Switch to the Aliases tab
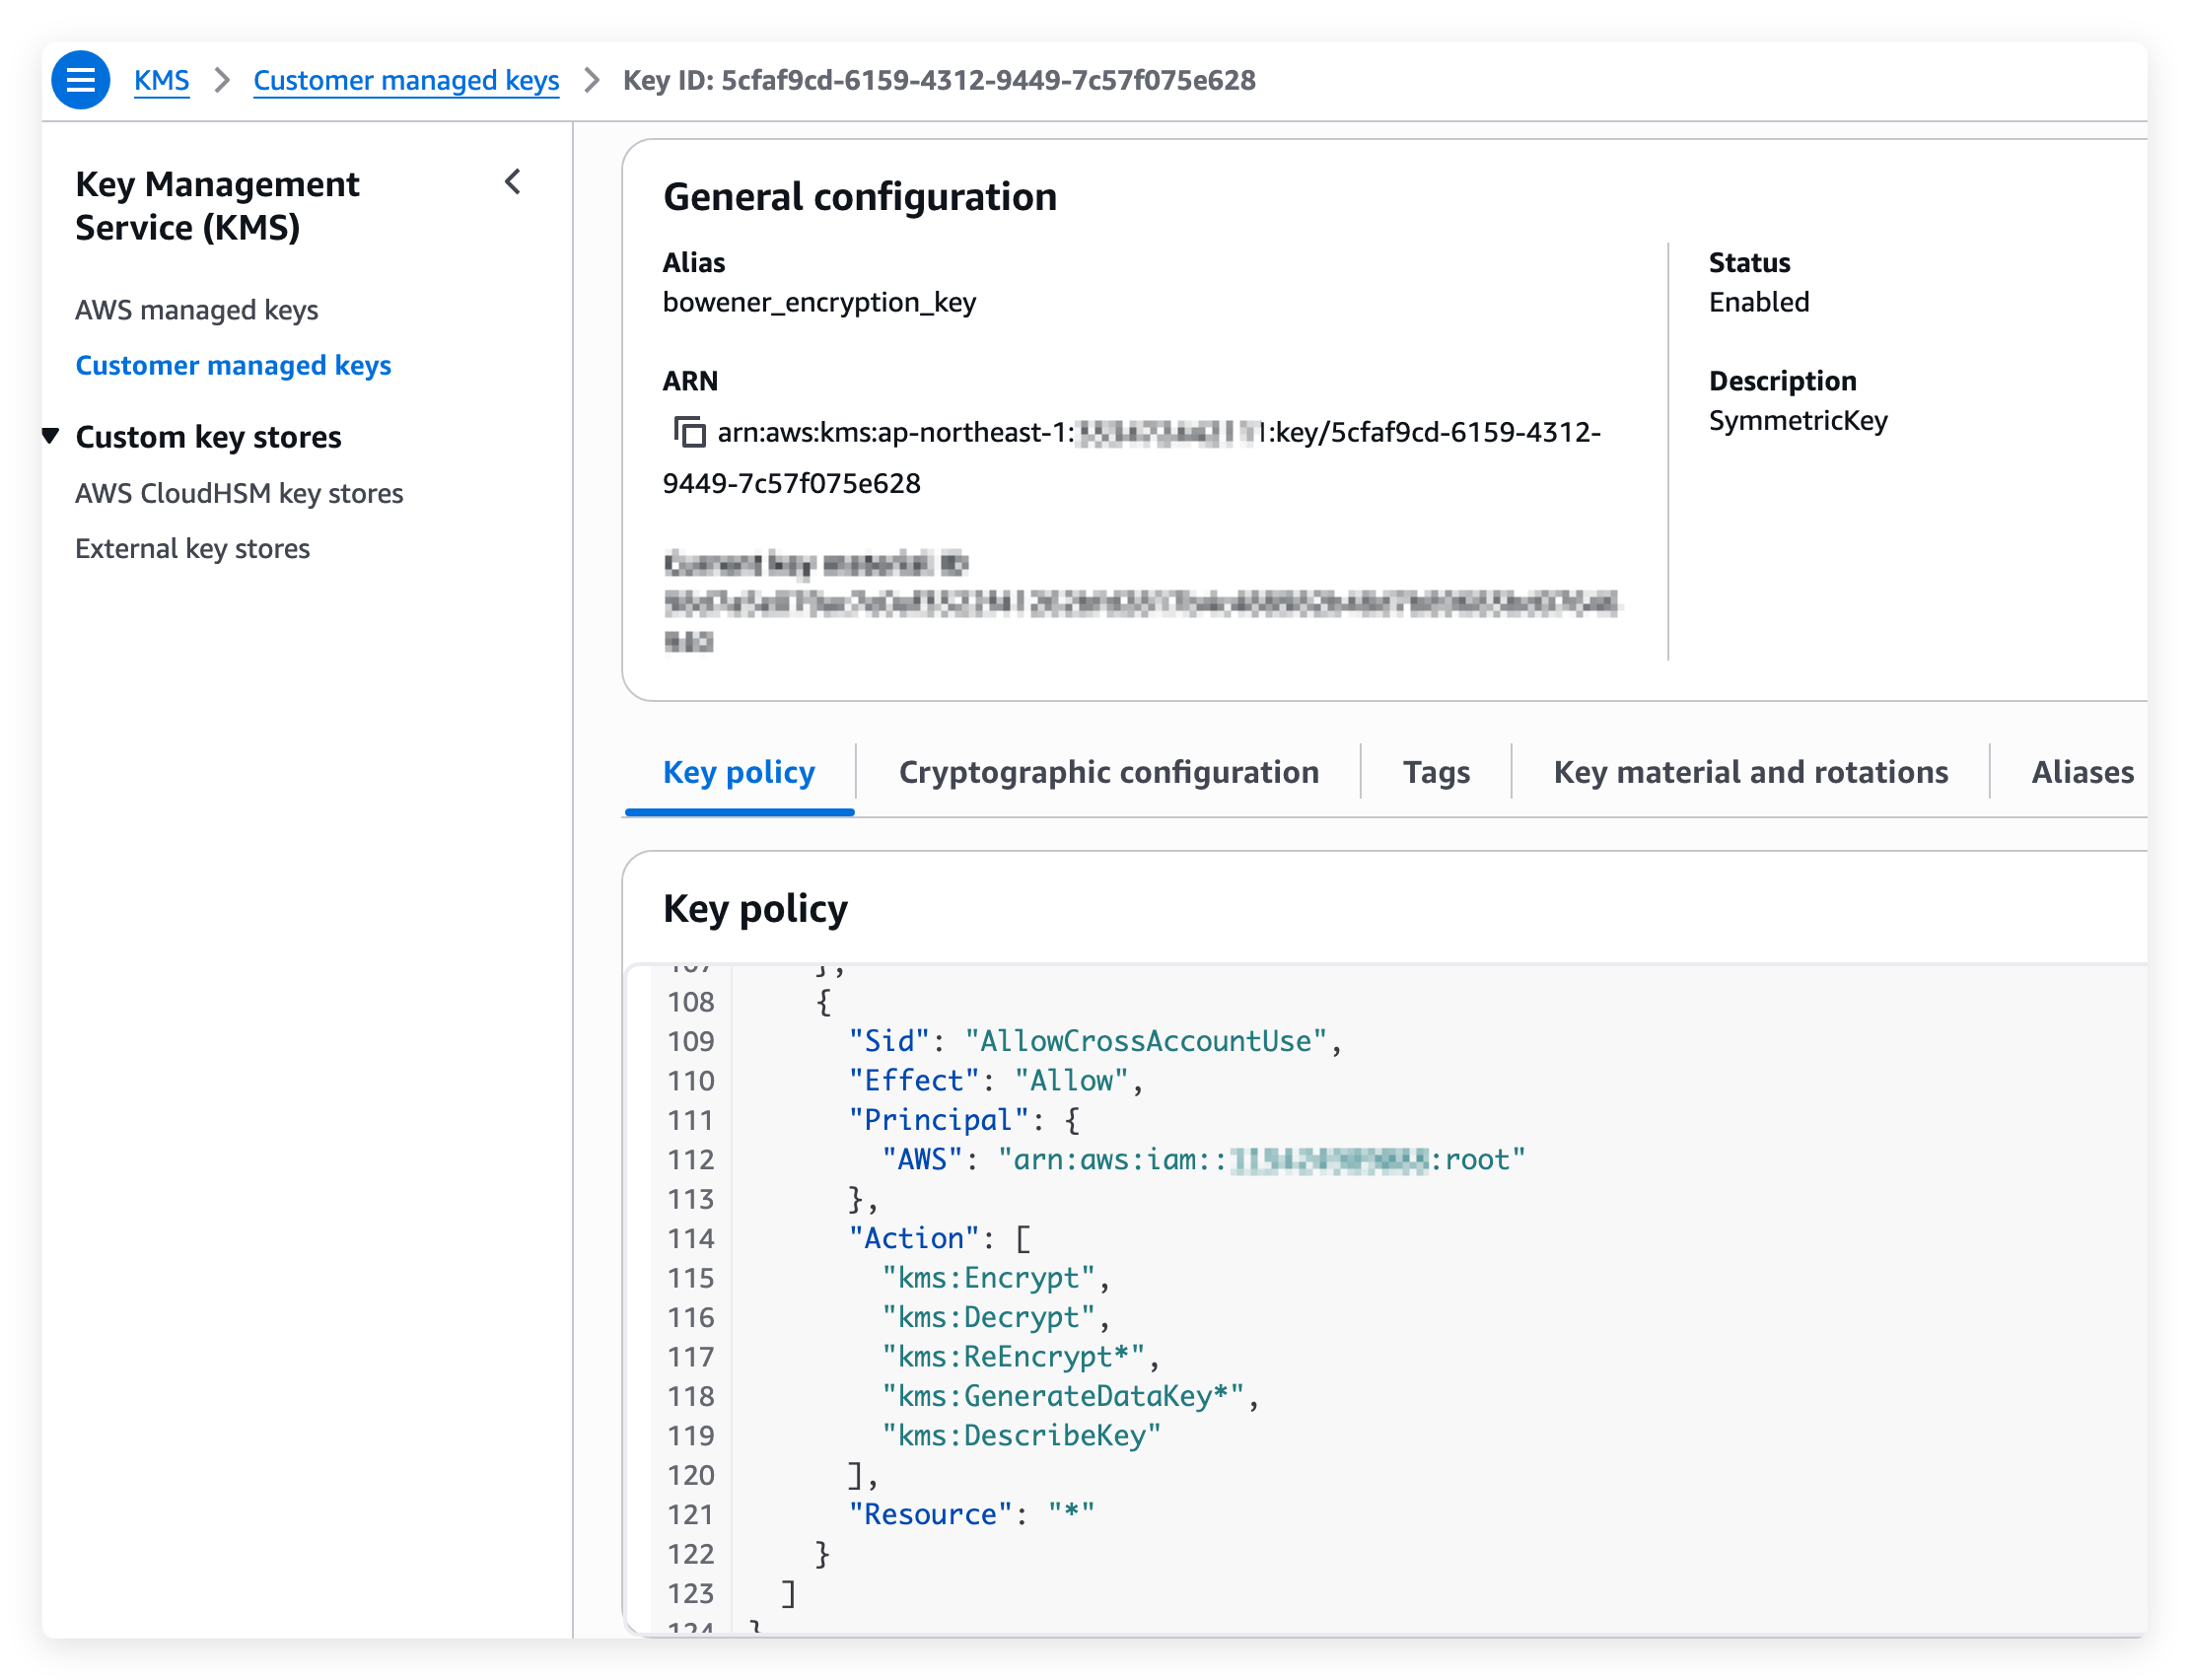Viewport: 2189px width, 1680px height. point(2081,772)
